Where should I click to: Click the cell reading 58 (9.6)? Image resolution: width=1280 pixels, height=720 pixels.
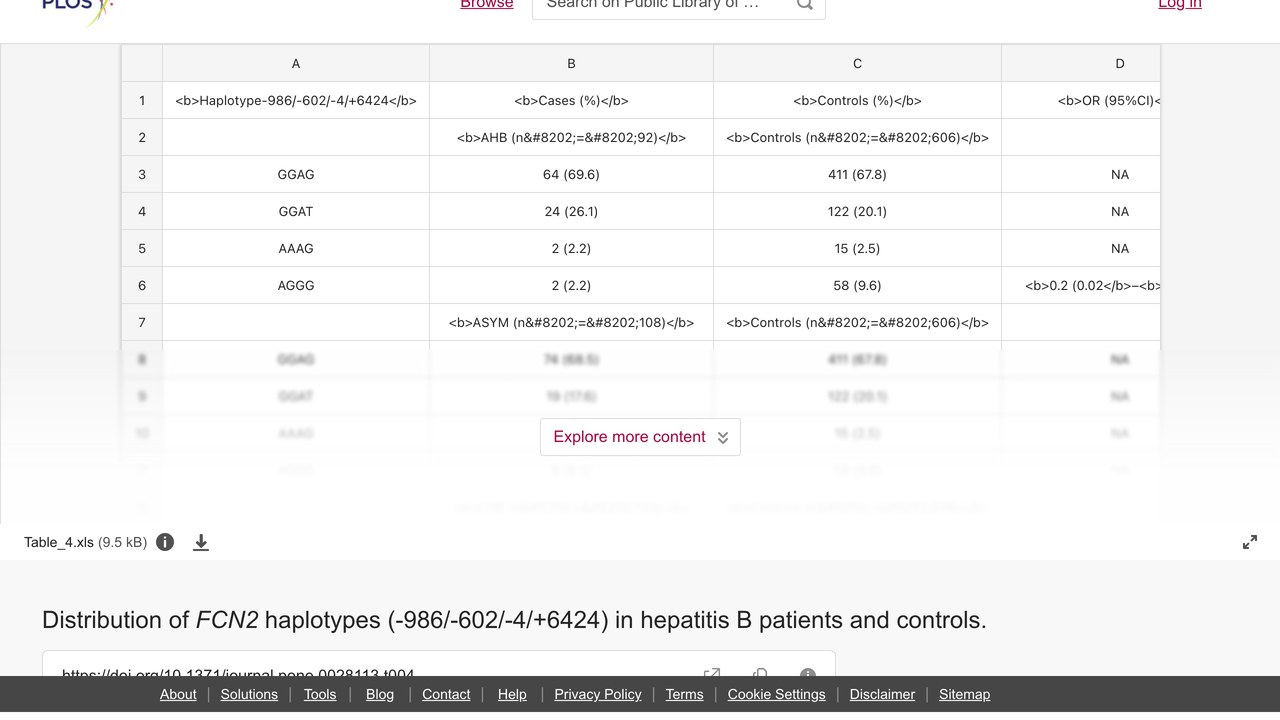[x=857, y=285]
